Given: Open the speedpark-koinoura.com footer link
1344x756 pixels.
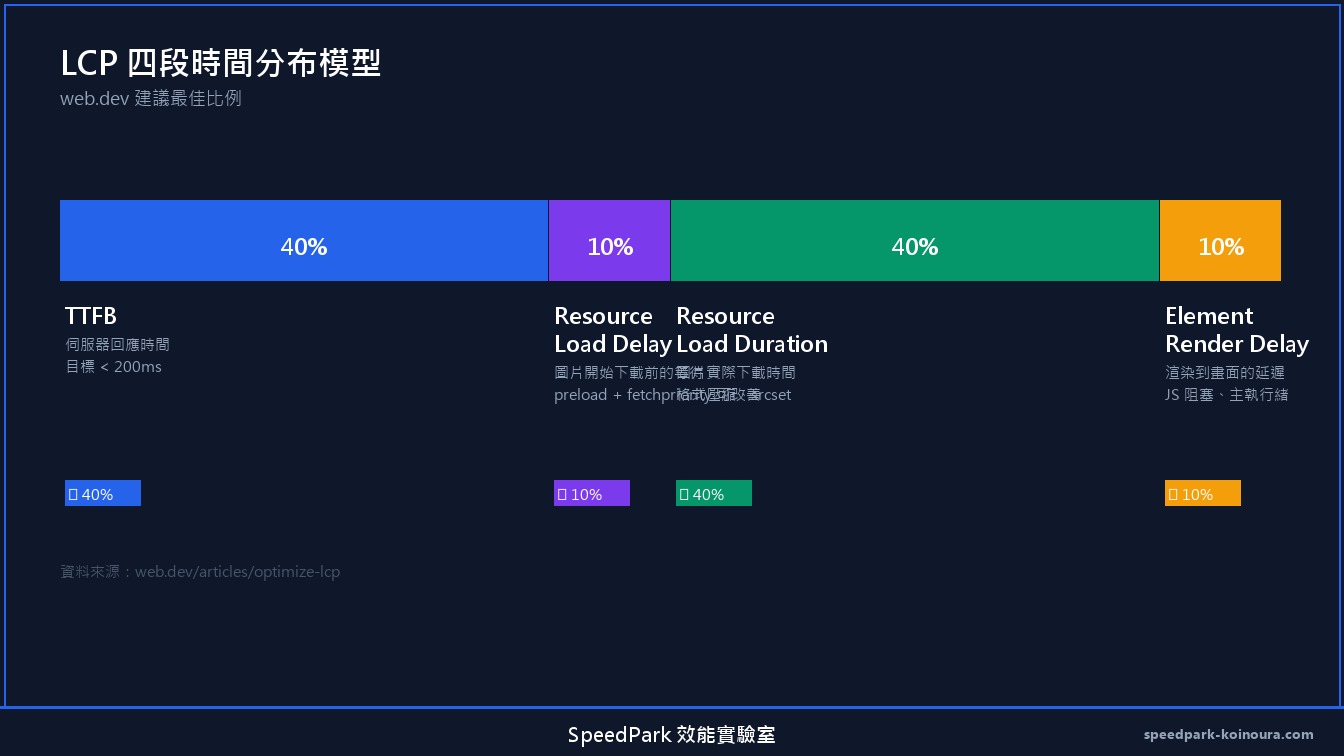Looking at the screenshot, I should tap(1229, 735).
